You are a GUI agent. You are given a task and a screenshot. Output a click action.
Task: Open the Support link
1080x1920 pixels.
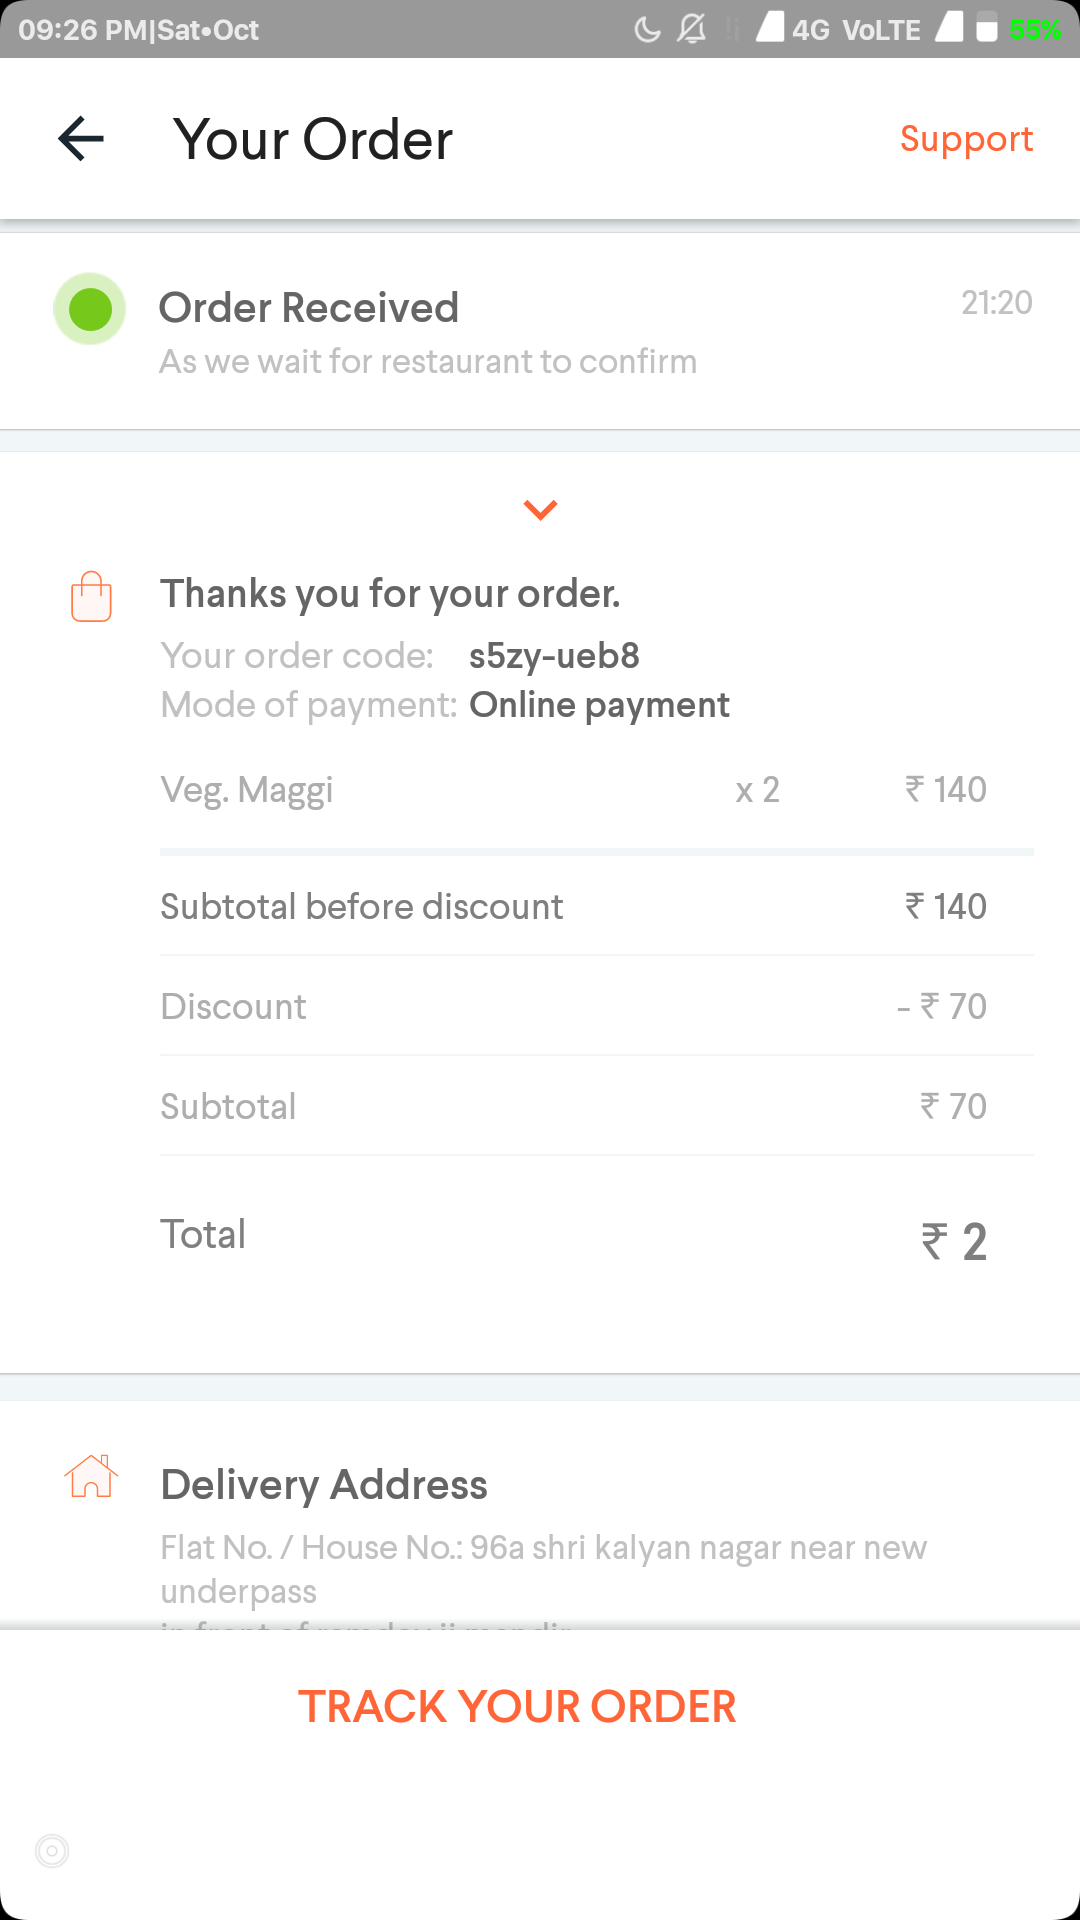coord(966,139)
